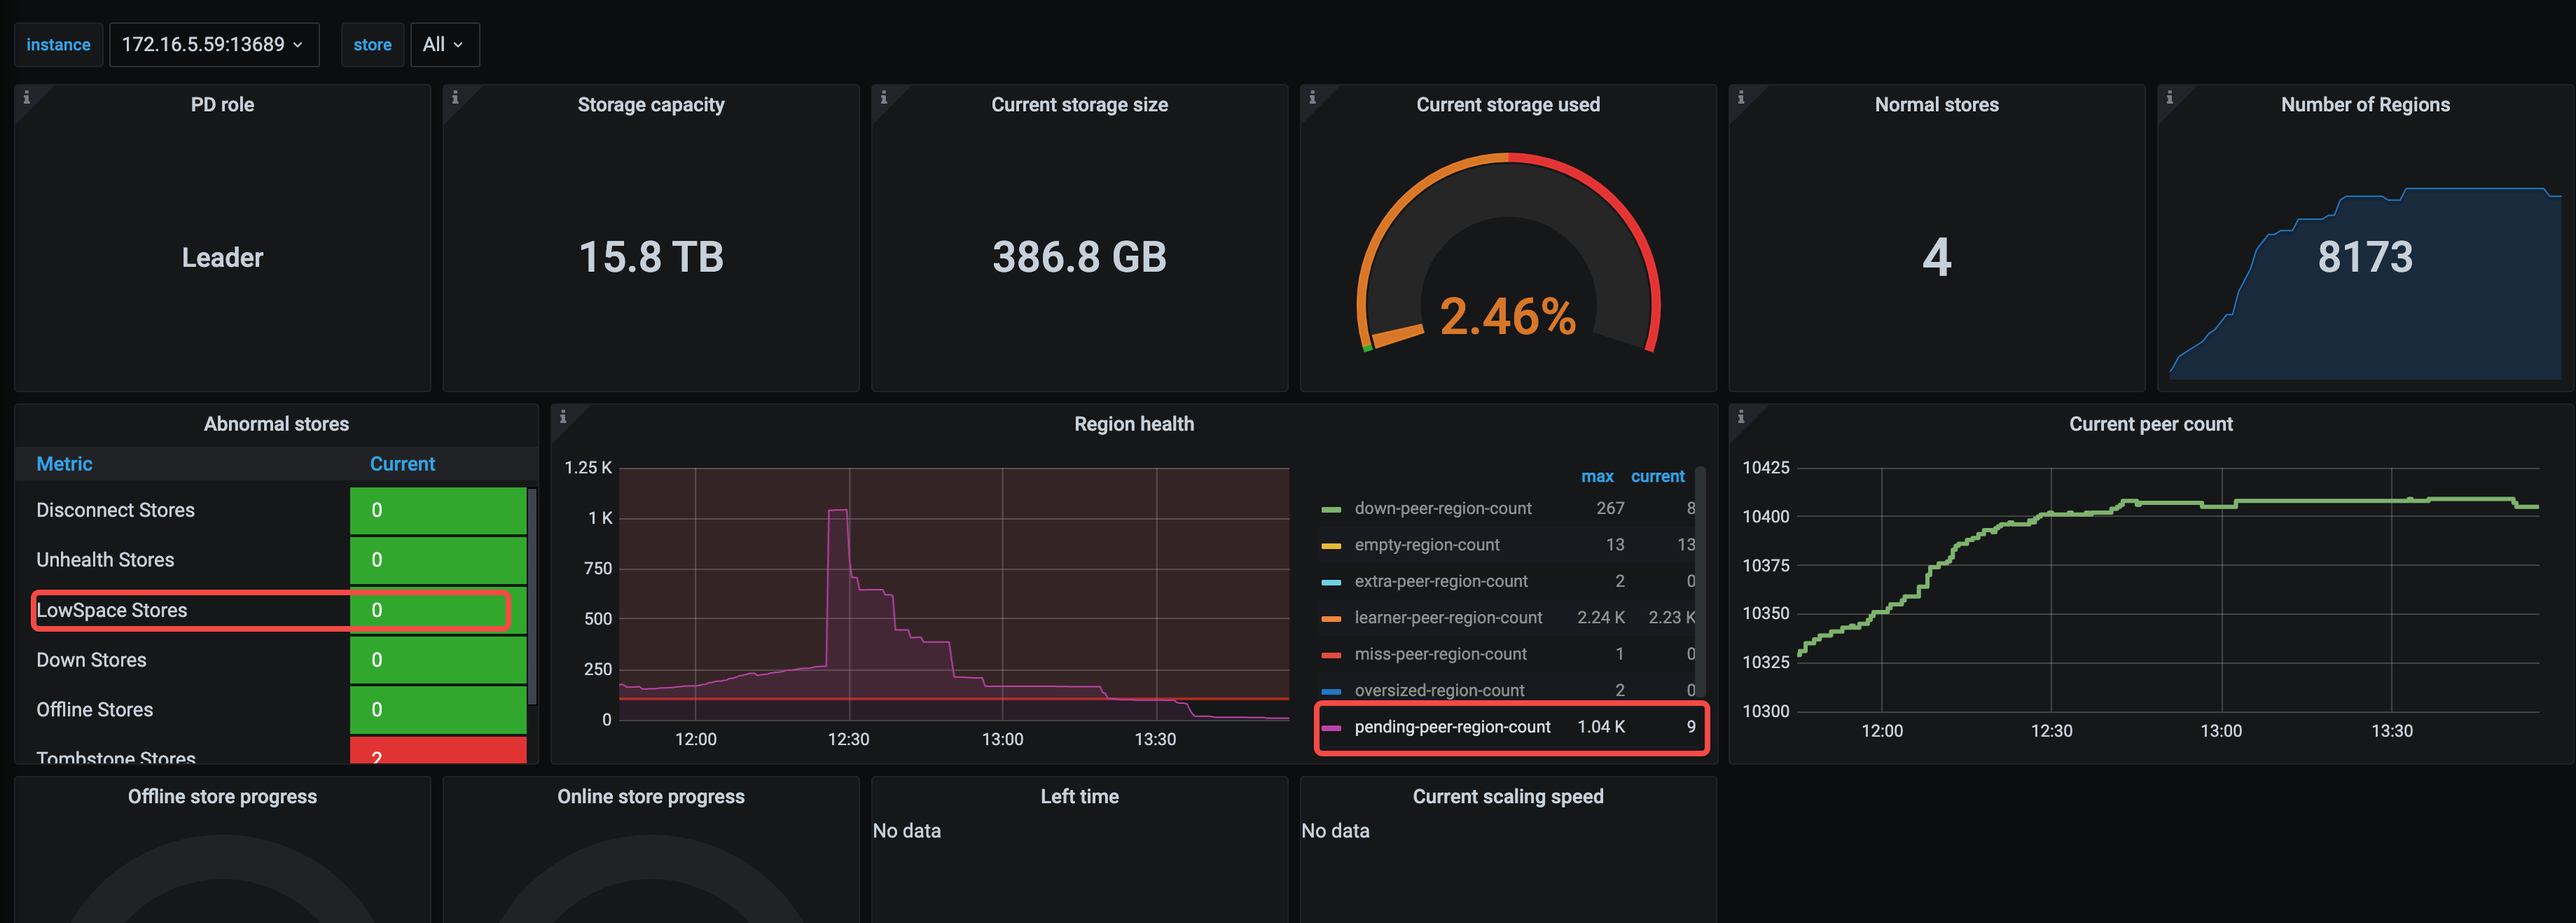The image size is (2576, 923).
Task: Click info icon on Number of Regions panel
Action: [x=2169, y=98]
